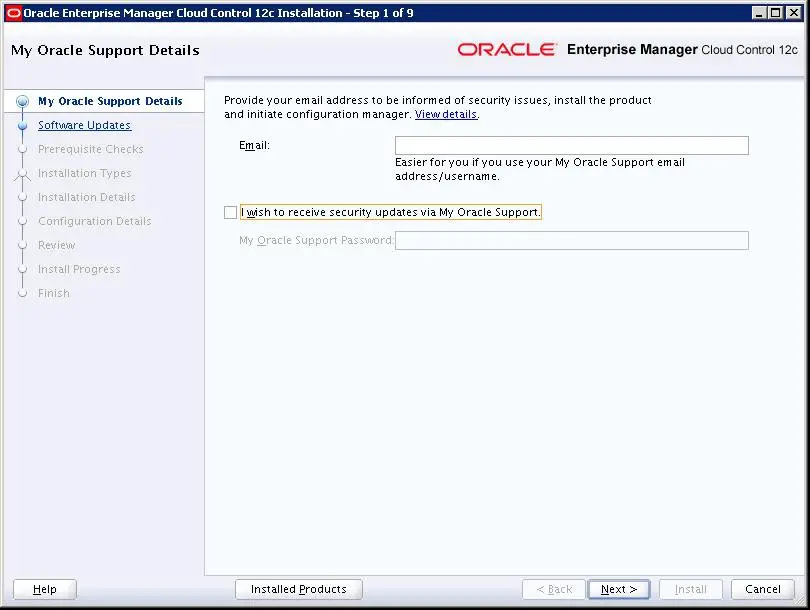Close the installer window
The image size is (810, 610).
click(793, 13)
